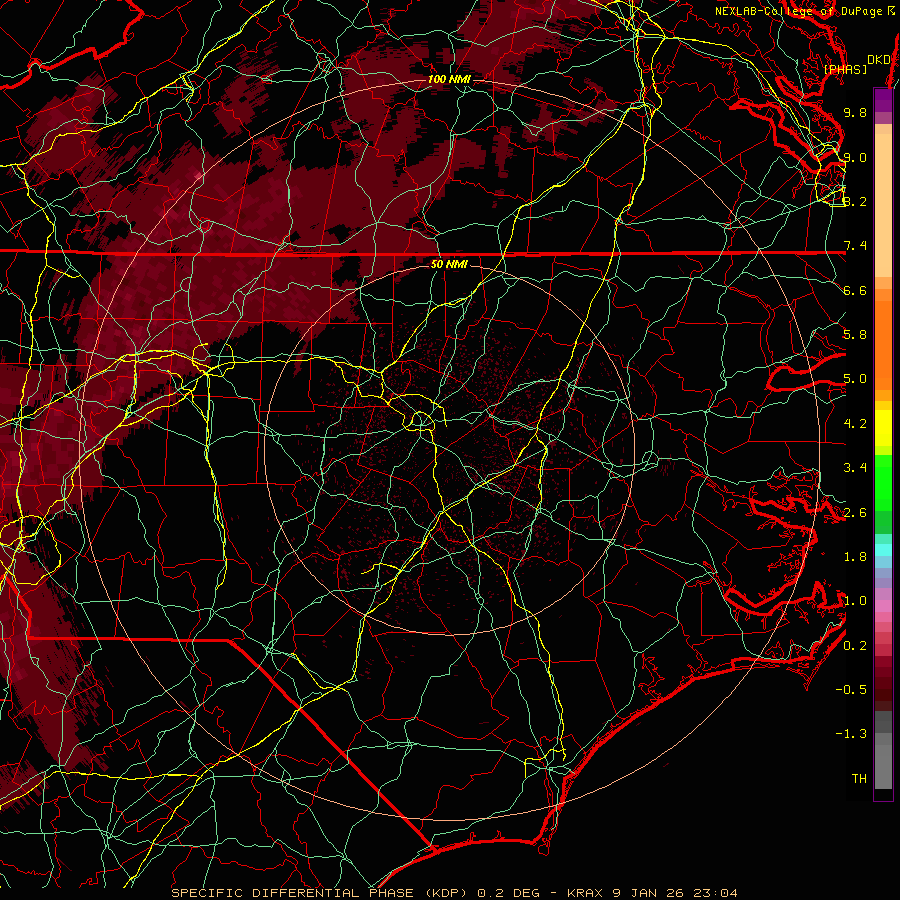The image size is (900, 900).
Task: Click the 6.6 value on the color scale
Action: [x=855, y=290]
